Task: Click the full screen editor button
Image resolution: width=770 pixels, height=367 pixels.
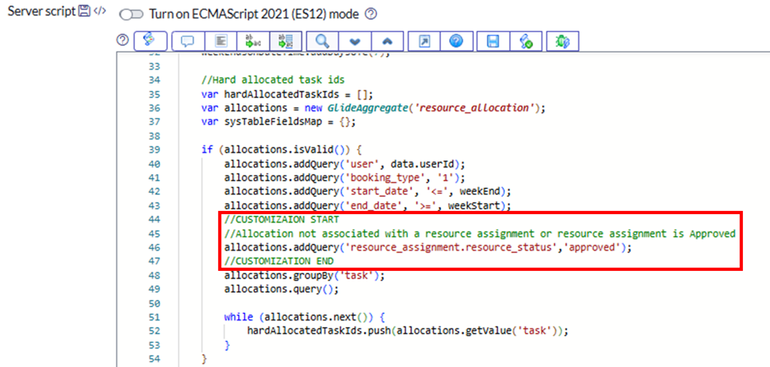Action: coord(424,41)
